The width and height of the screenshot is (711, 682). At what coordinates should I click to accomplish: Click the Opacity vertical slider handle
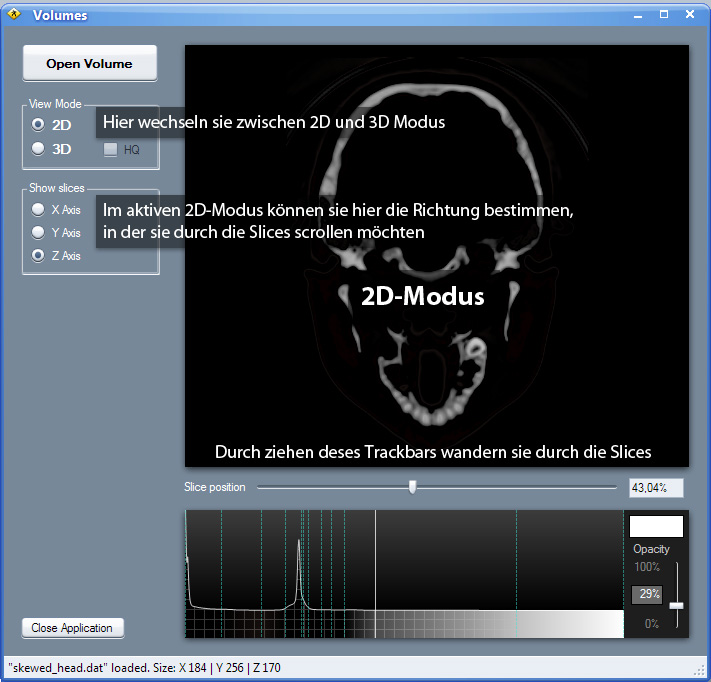click(677, 605)
